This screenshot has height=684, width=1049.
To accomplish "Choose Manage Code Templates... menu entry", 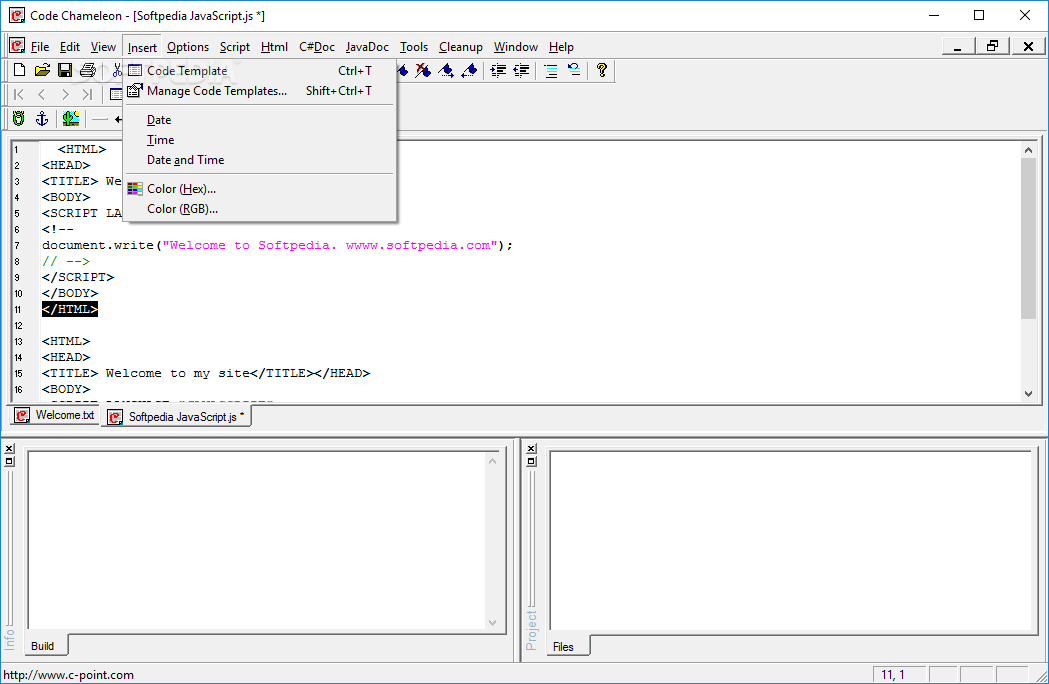I will tap(260, 91).
